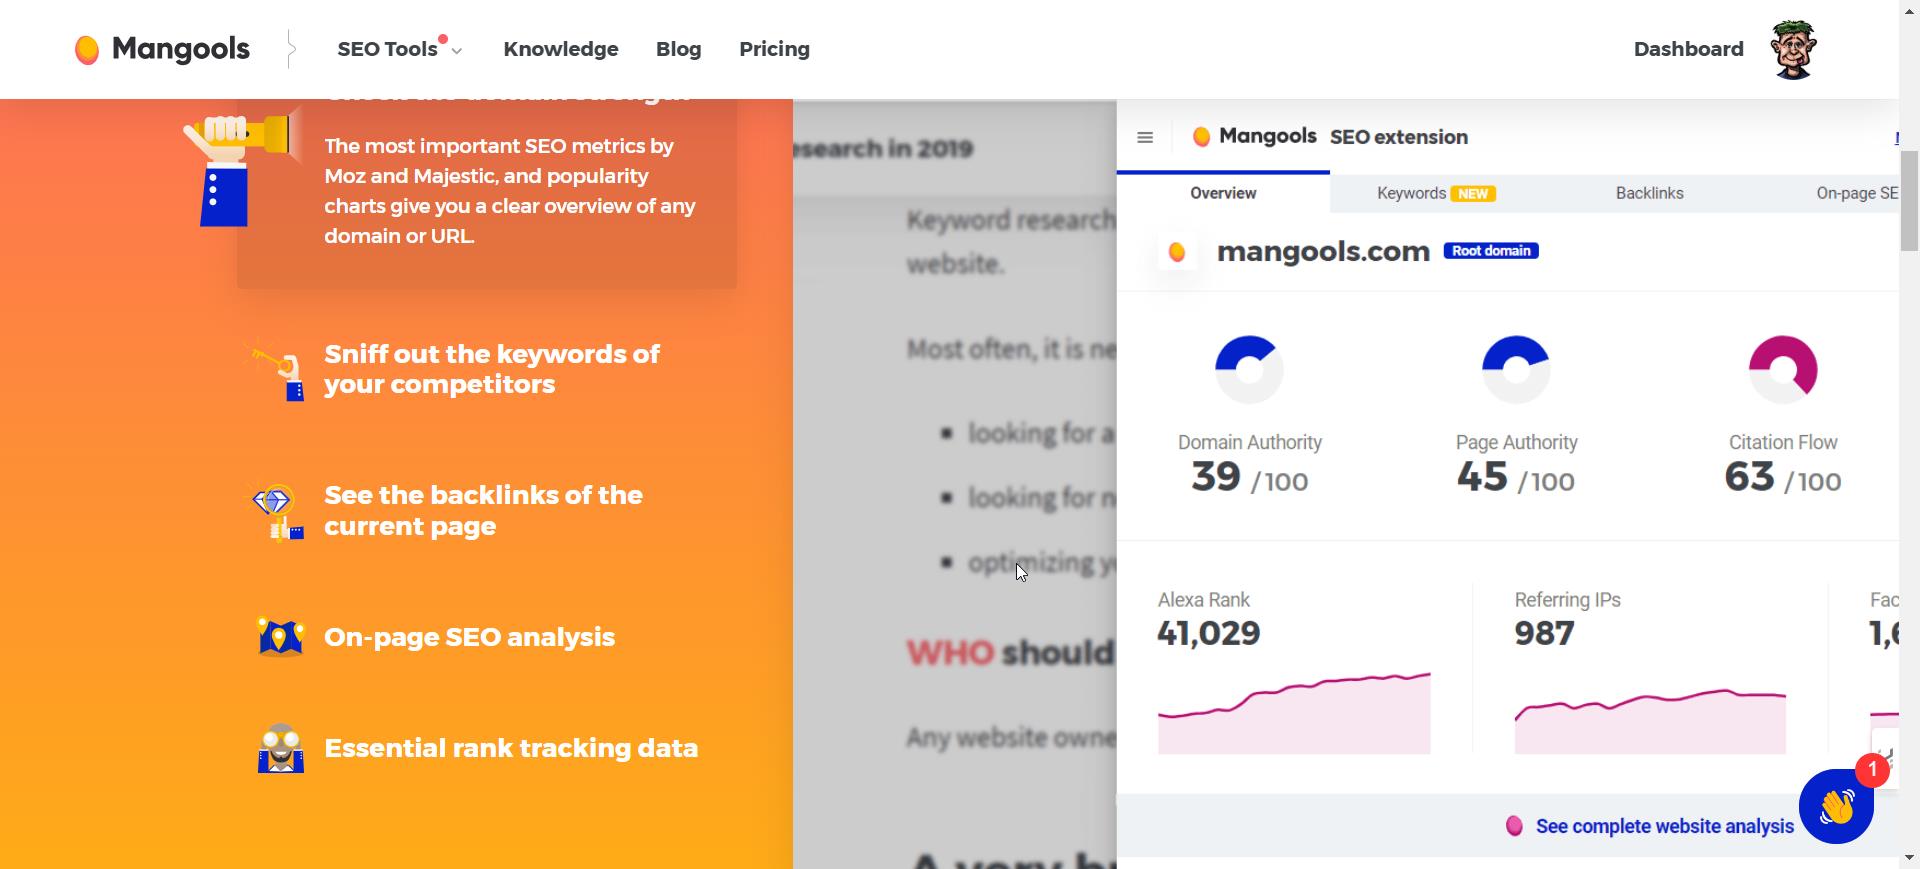
Task: Select the binoculars backlinks icon
Action: 276,511
